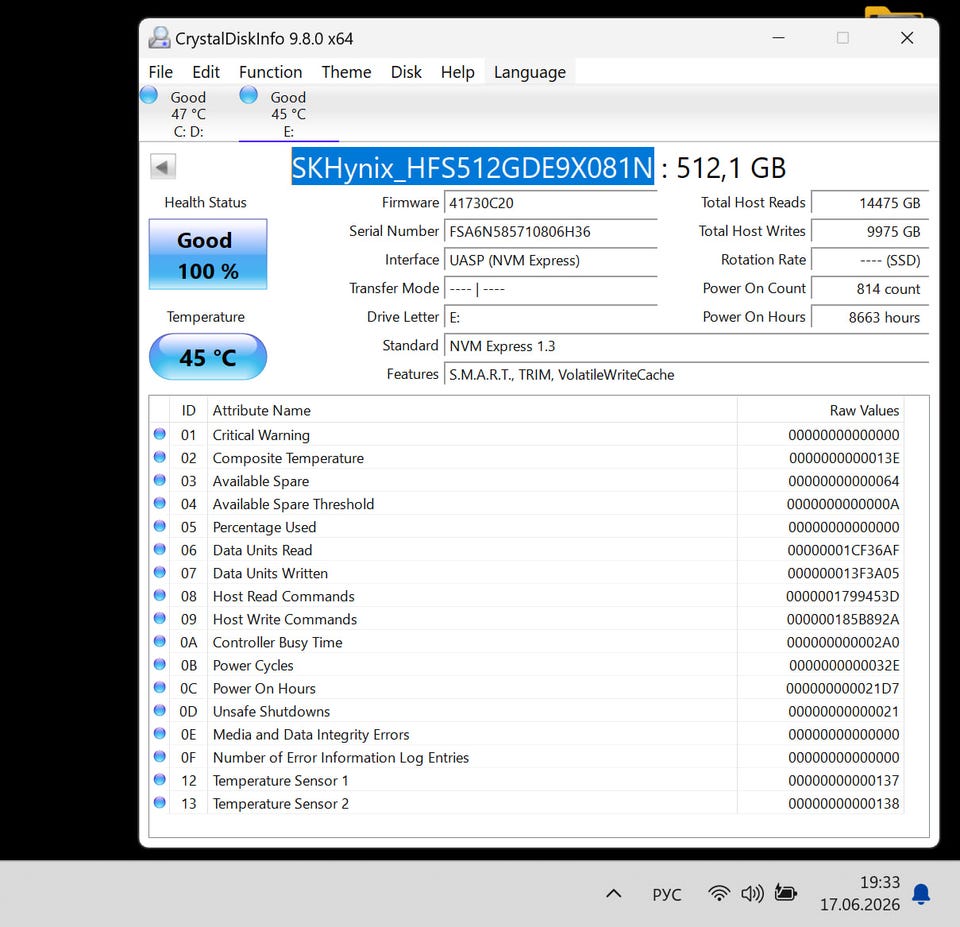960x927 pixels.
Task: Click status dot for Controller Busy Time row
Action: click(x=160, y=641)
